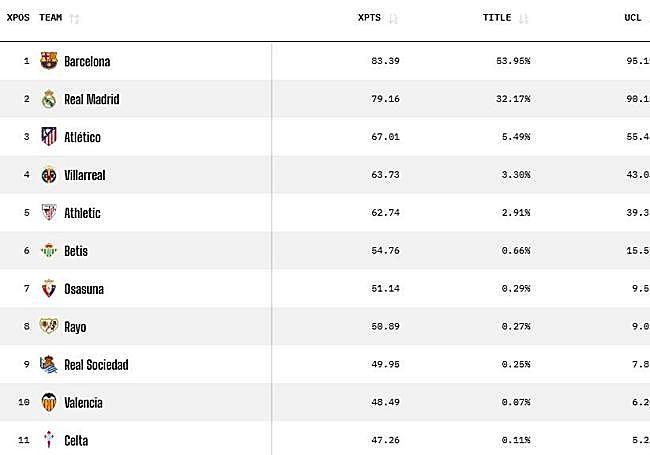Click the Rayo club crest
The height and width of the screenshot is (455, 650).
[x=49, y=326]
